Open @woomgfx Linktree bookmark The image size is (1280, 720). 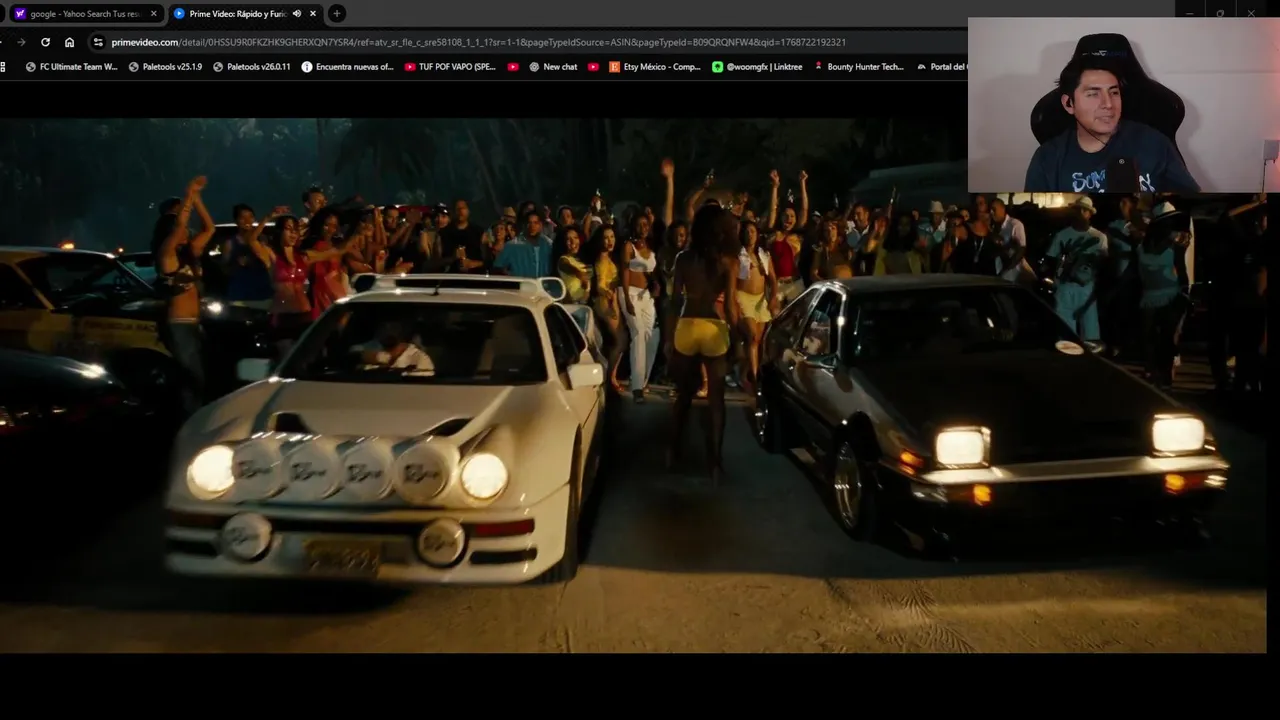[757, 67]
